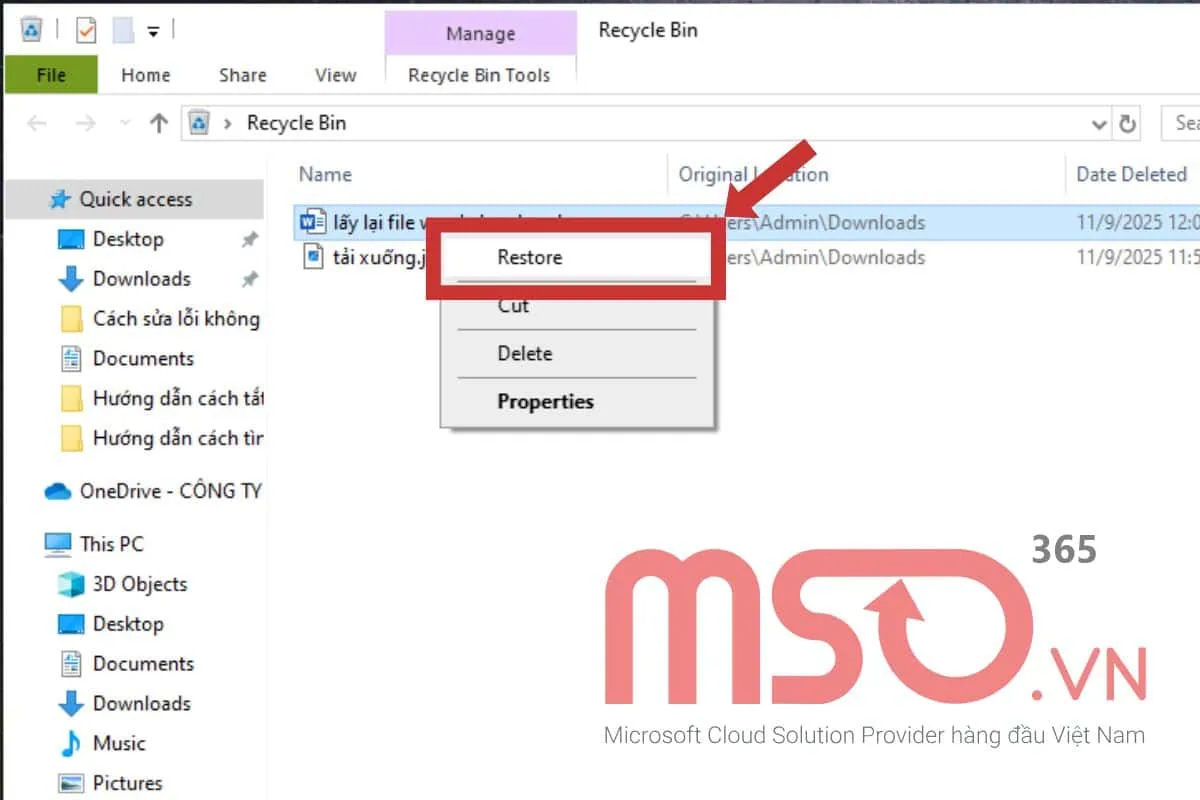
Task: Open Customize Quick Access Toolbar dropdown arrow
Action: point(153,32)
